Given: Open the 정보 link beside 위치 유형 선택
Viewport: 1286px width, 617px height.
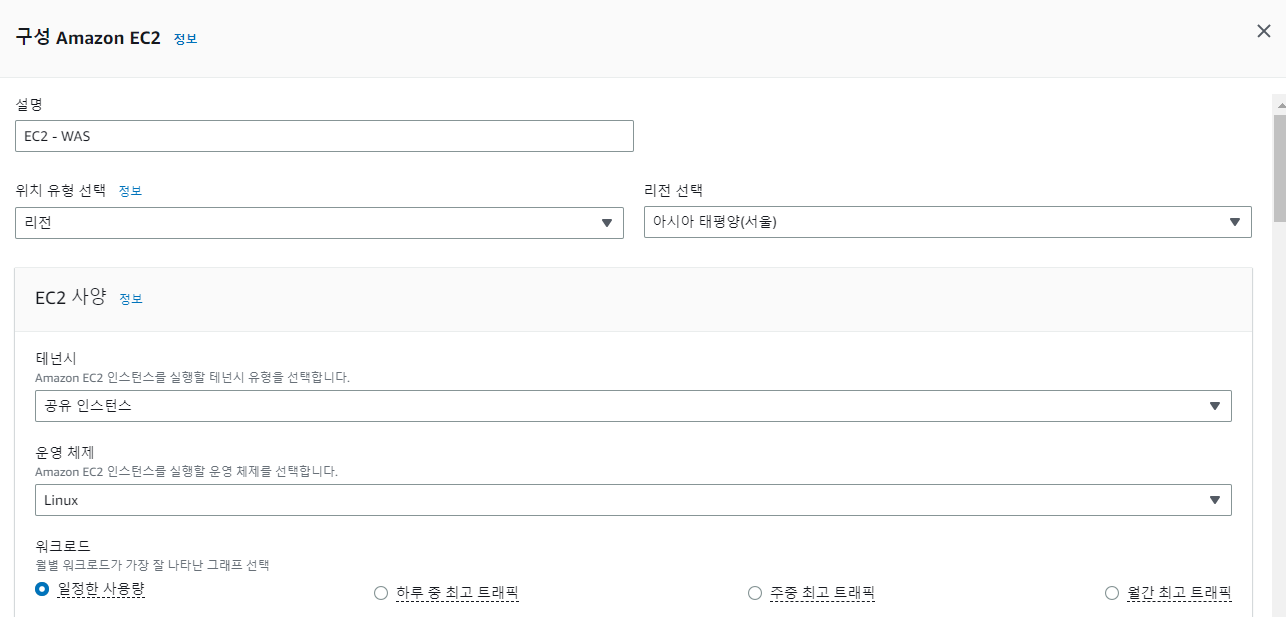Looking at the screenshot, I should pyautogui.click(x=130, y=191).
